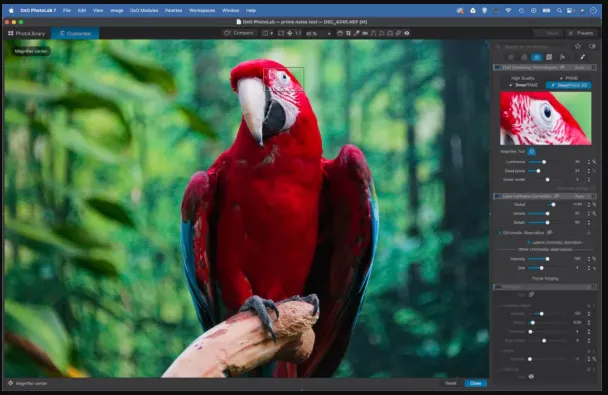608x395 pixels.
Task: Click the preview eye icon in toolbar
Action: click(x=407, y=33)
